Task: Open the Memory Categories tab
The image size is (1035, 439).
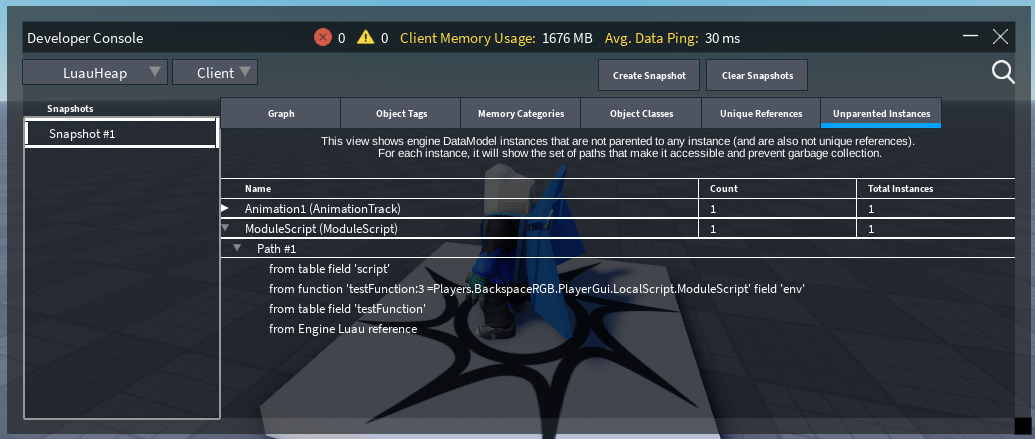Action: coord(521,114)
